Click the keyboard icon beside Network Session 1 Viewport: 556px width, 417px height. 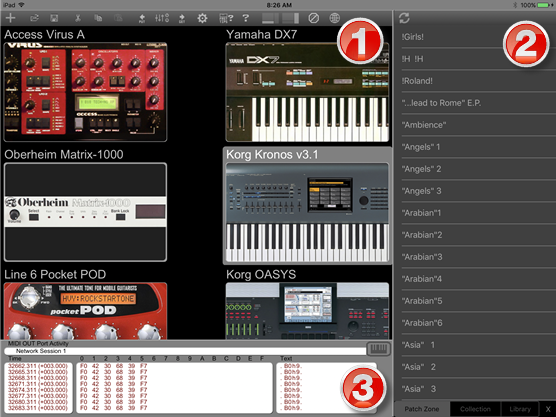pos(378,349)
